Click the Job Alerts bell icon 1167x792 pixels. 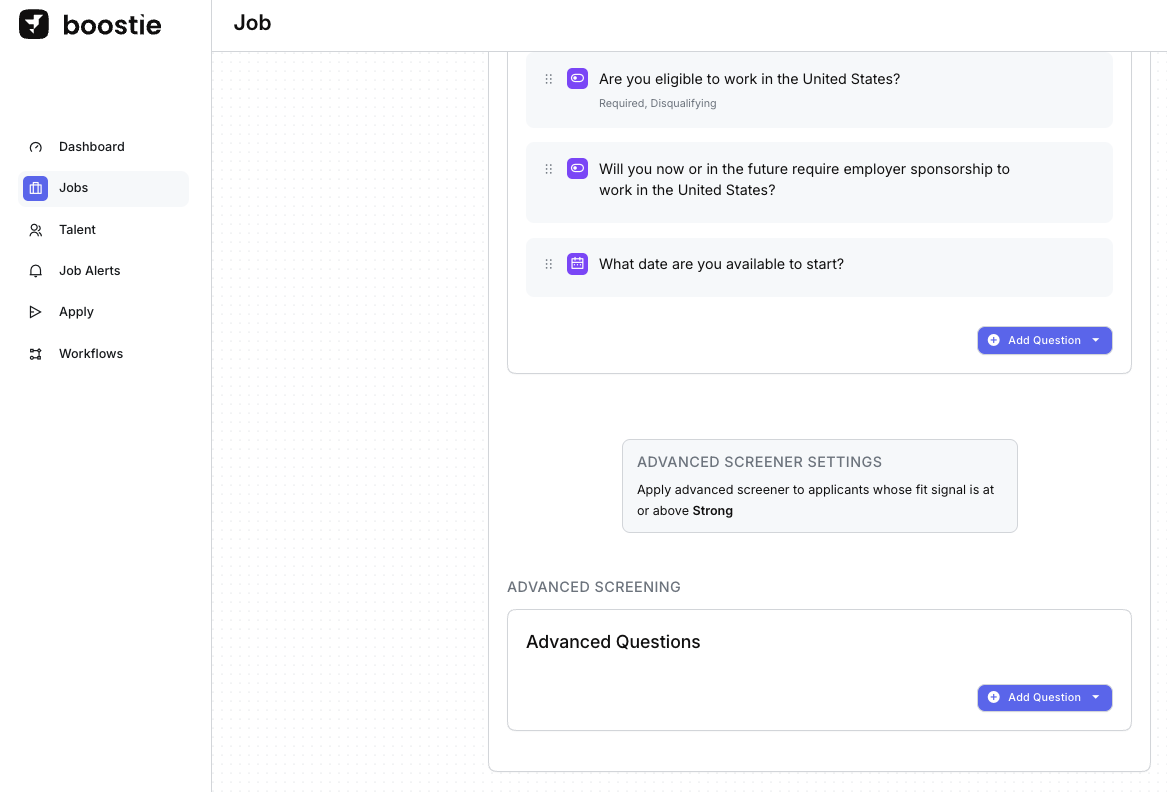(36, 271)
